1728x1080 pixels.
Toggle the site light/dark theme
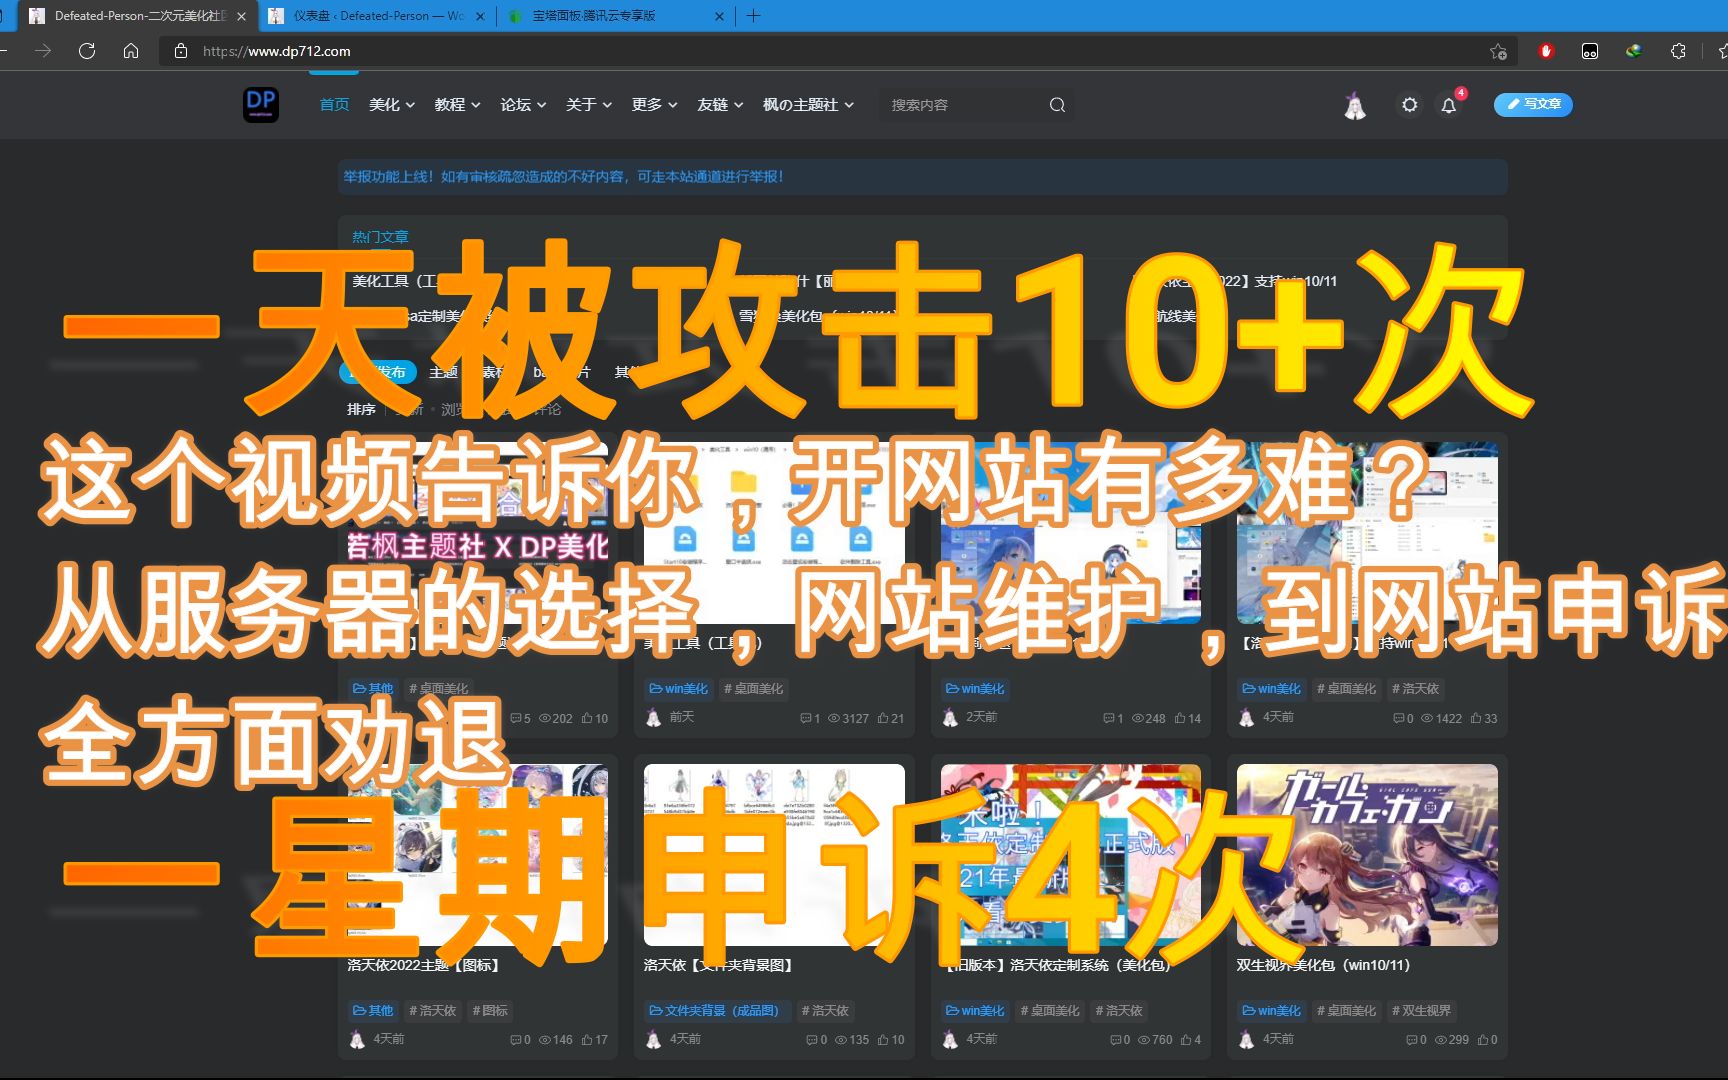coord(1409,105)
